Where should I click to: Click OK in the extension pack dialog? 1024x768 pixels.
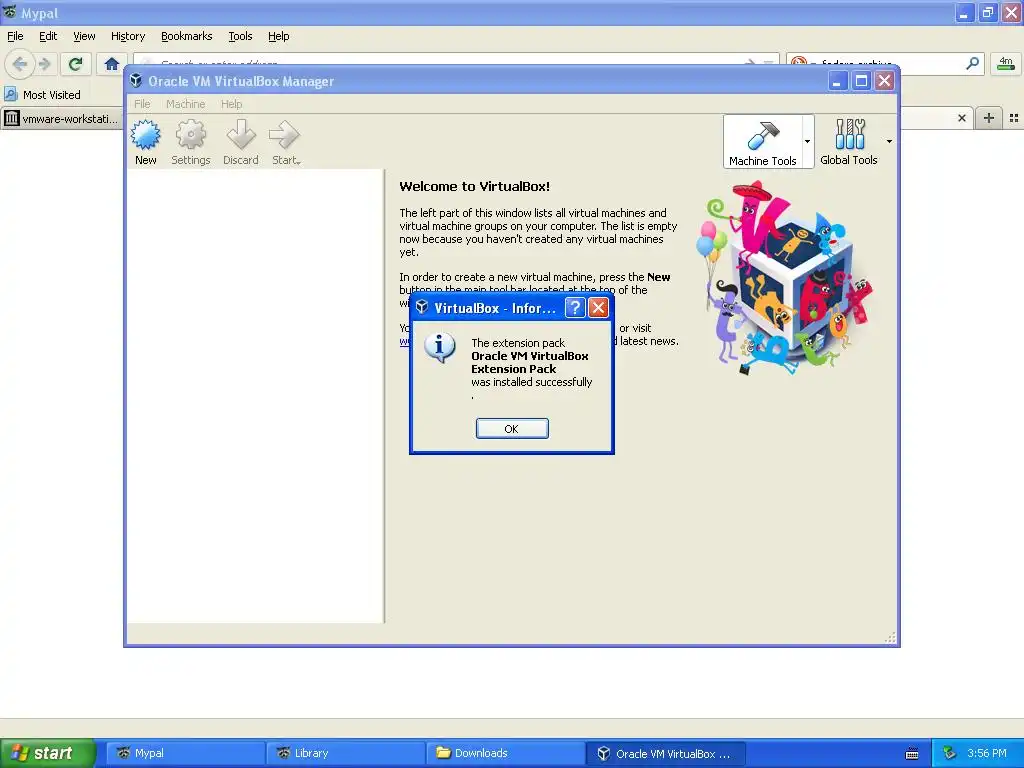click(512, 428)
